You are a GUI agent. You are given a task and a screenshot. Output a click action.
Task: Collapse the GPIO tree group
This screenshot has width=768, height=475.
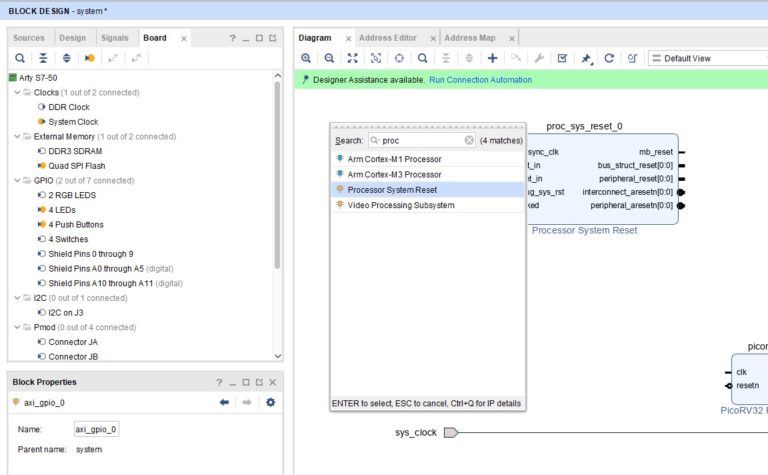pyautogui.click(x=17, y=180)
